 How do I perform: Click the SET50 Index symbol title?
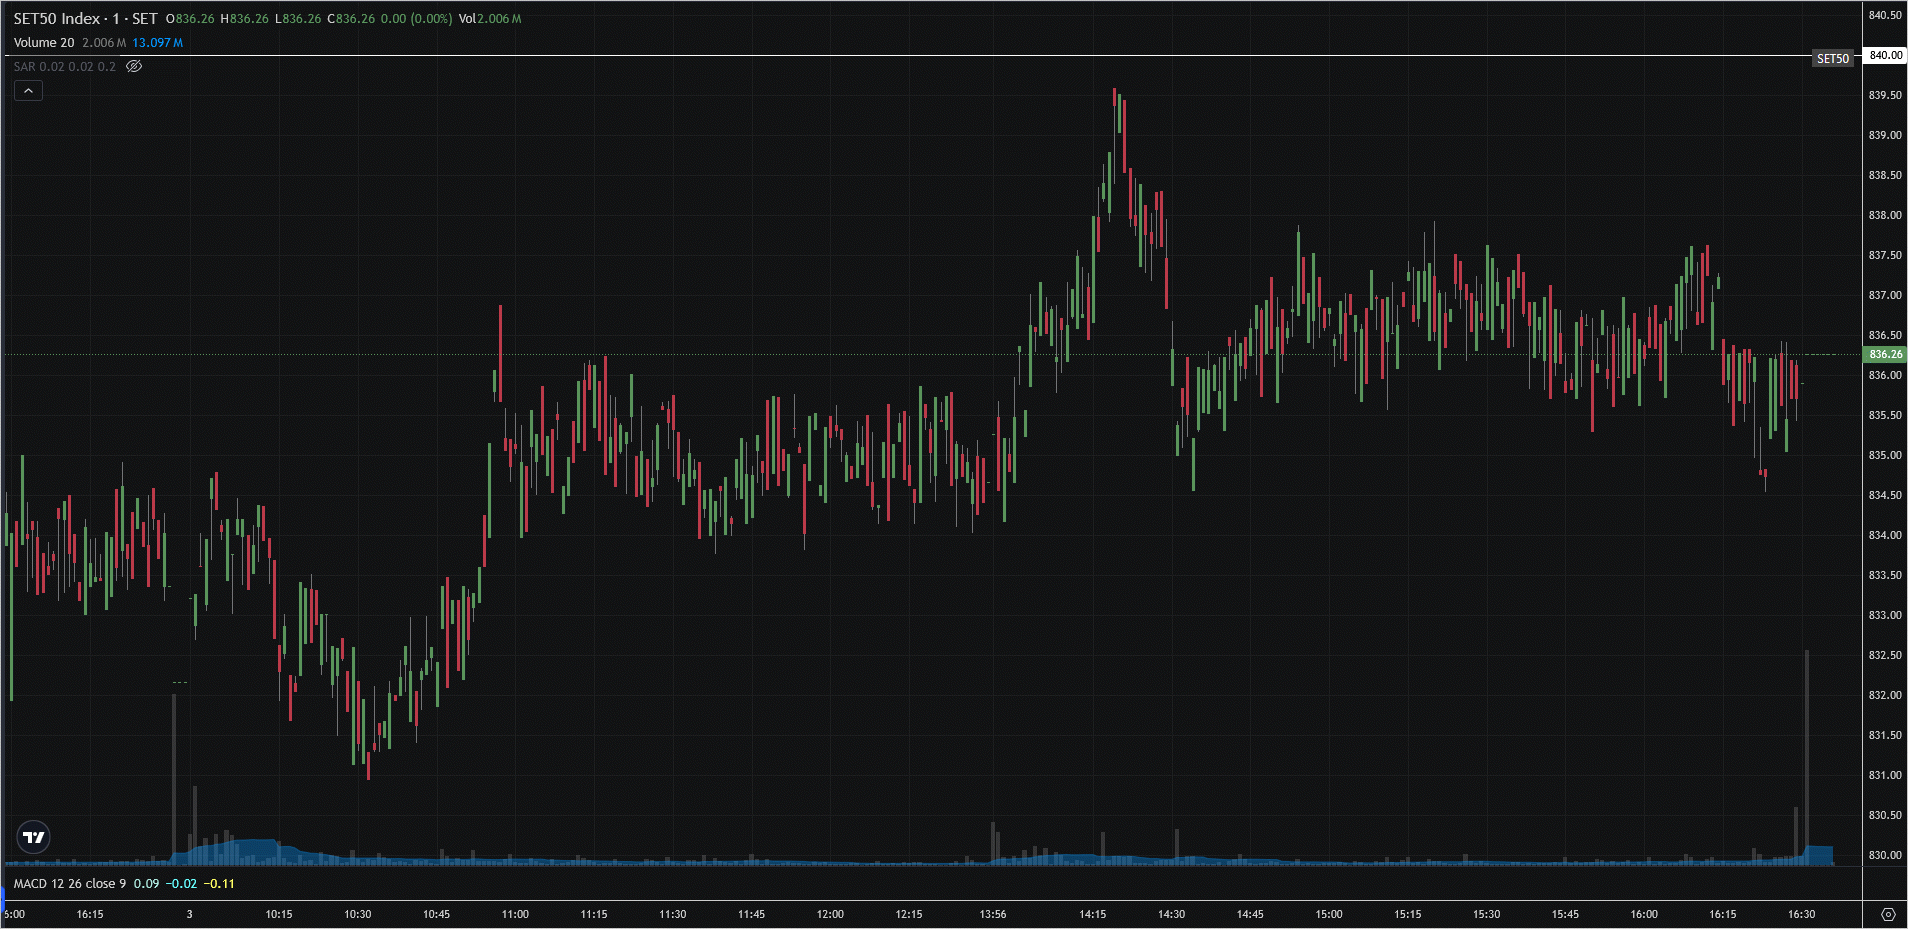click(x=85, y=19)
